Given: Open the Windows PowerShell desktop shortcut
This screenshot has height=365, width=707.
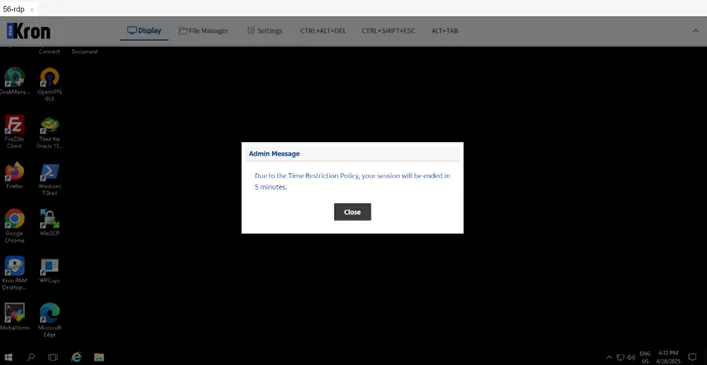Looking at the screenshot, I should 50,179.
